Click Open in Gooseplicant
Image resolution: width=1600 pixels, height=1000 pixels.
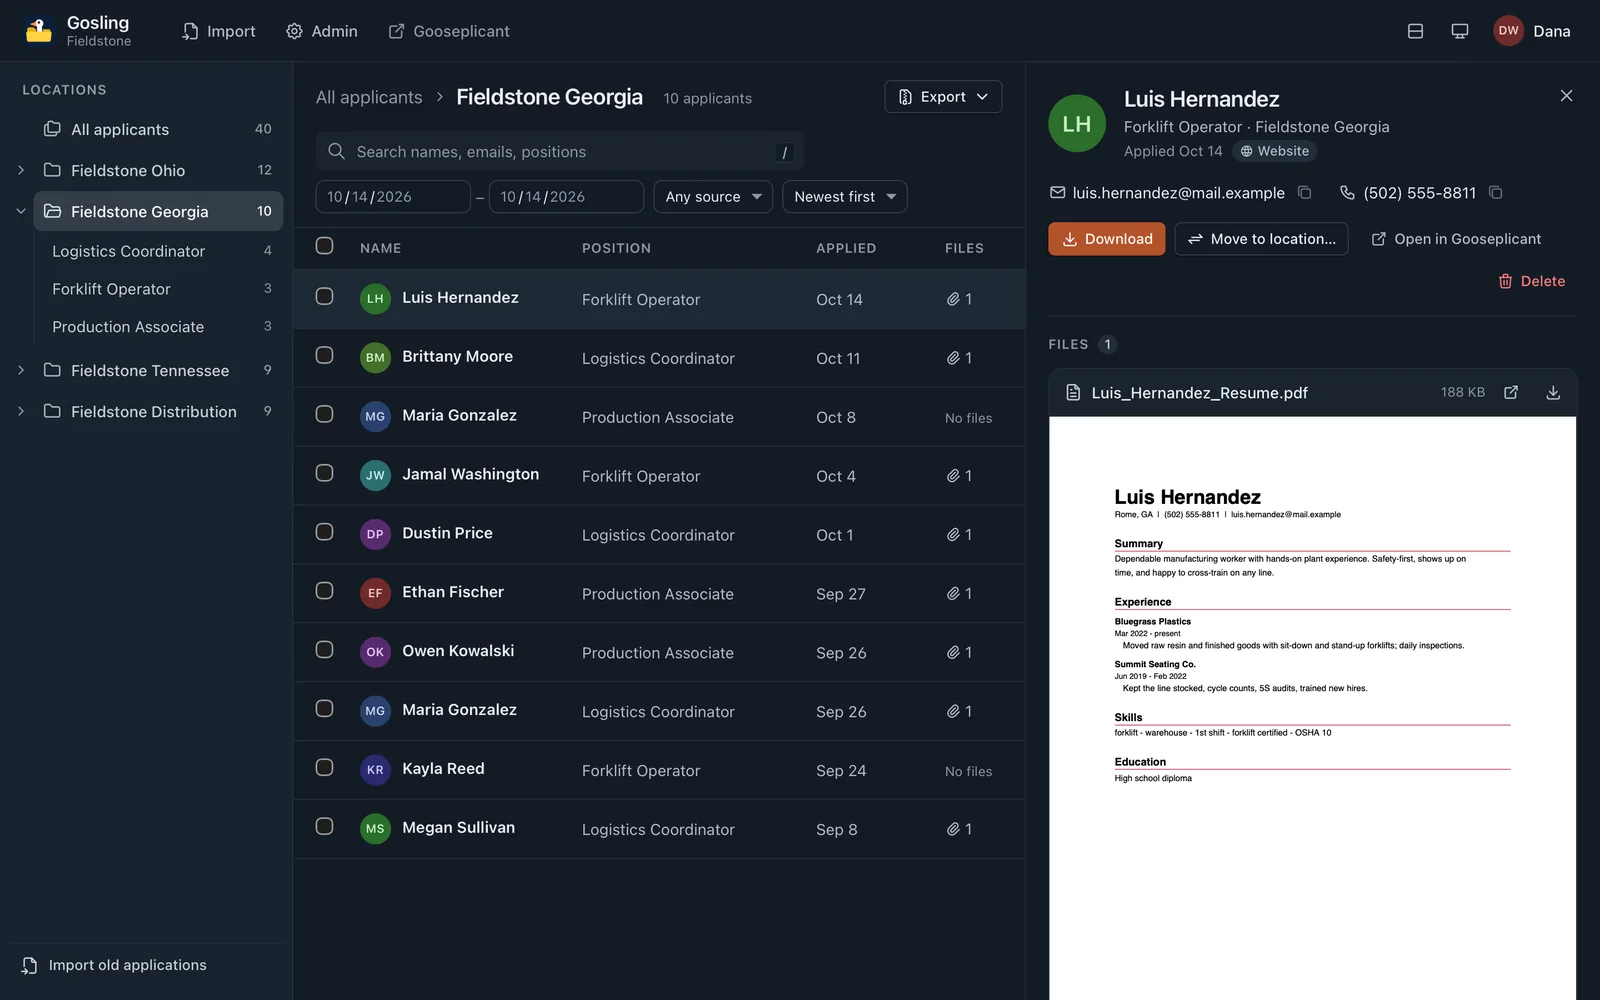pyautogui.click(x=1456, y=239)
